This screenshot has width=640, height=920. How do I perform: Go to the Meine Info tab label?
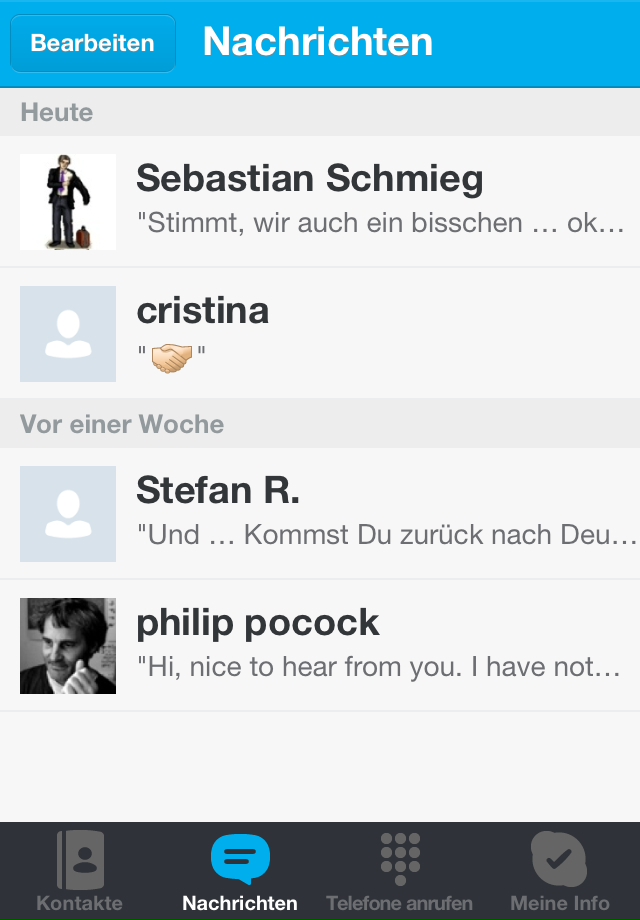coord(559,903)
